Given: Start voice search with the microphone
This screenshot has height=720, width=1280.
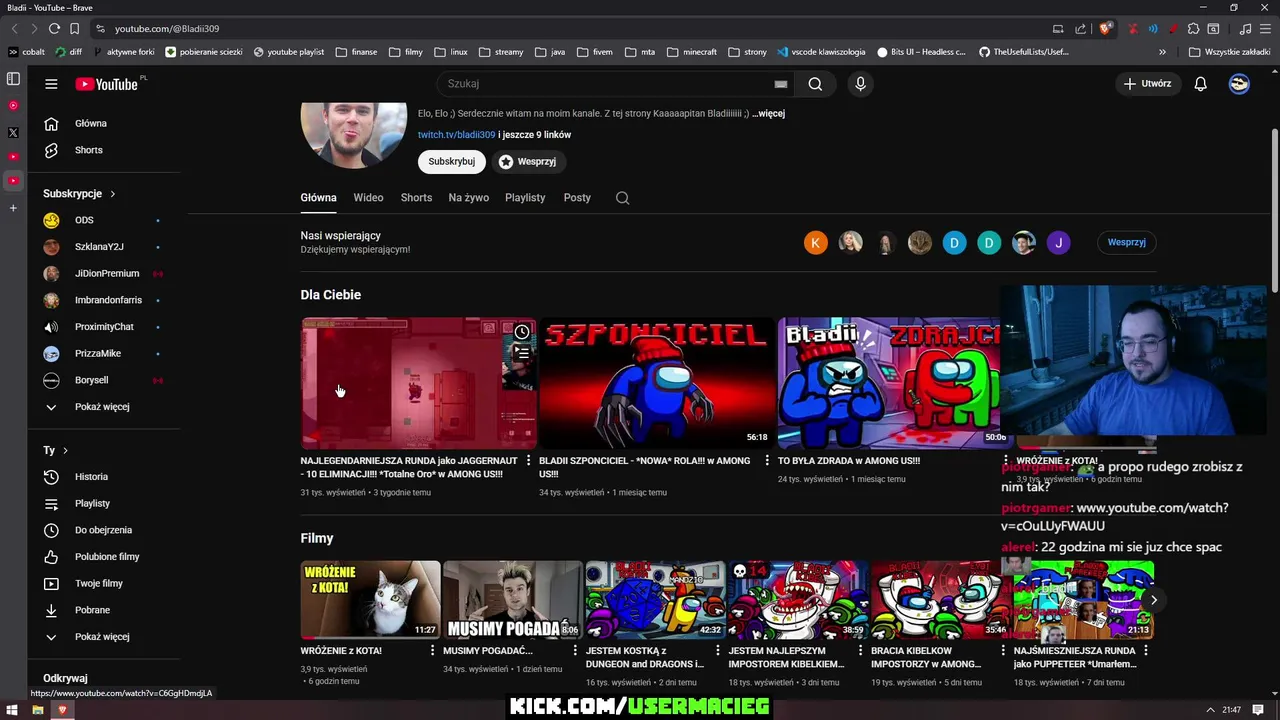Looking at the screenshot, I should click(x=860, y=84).
